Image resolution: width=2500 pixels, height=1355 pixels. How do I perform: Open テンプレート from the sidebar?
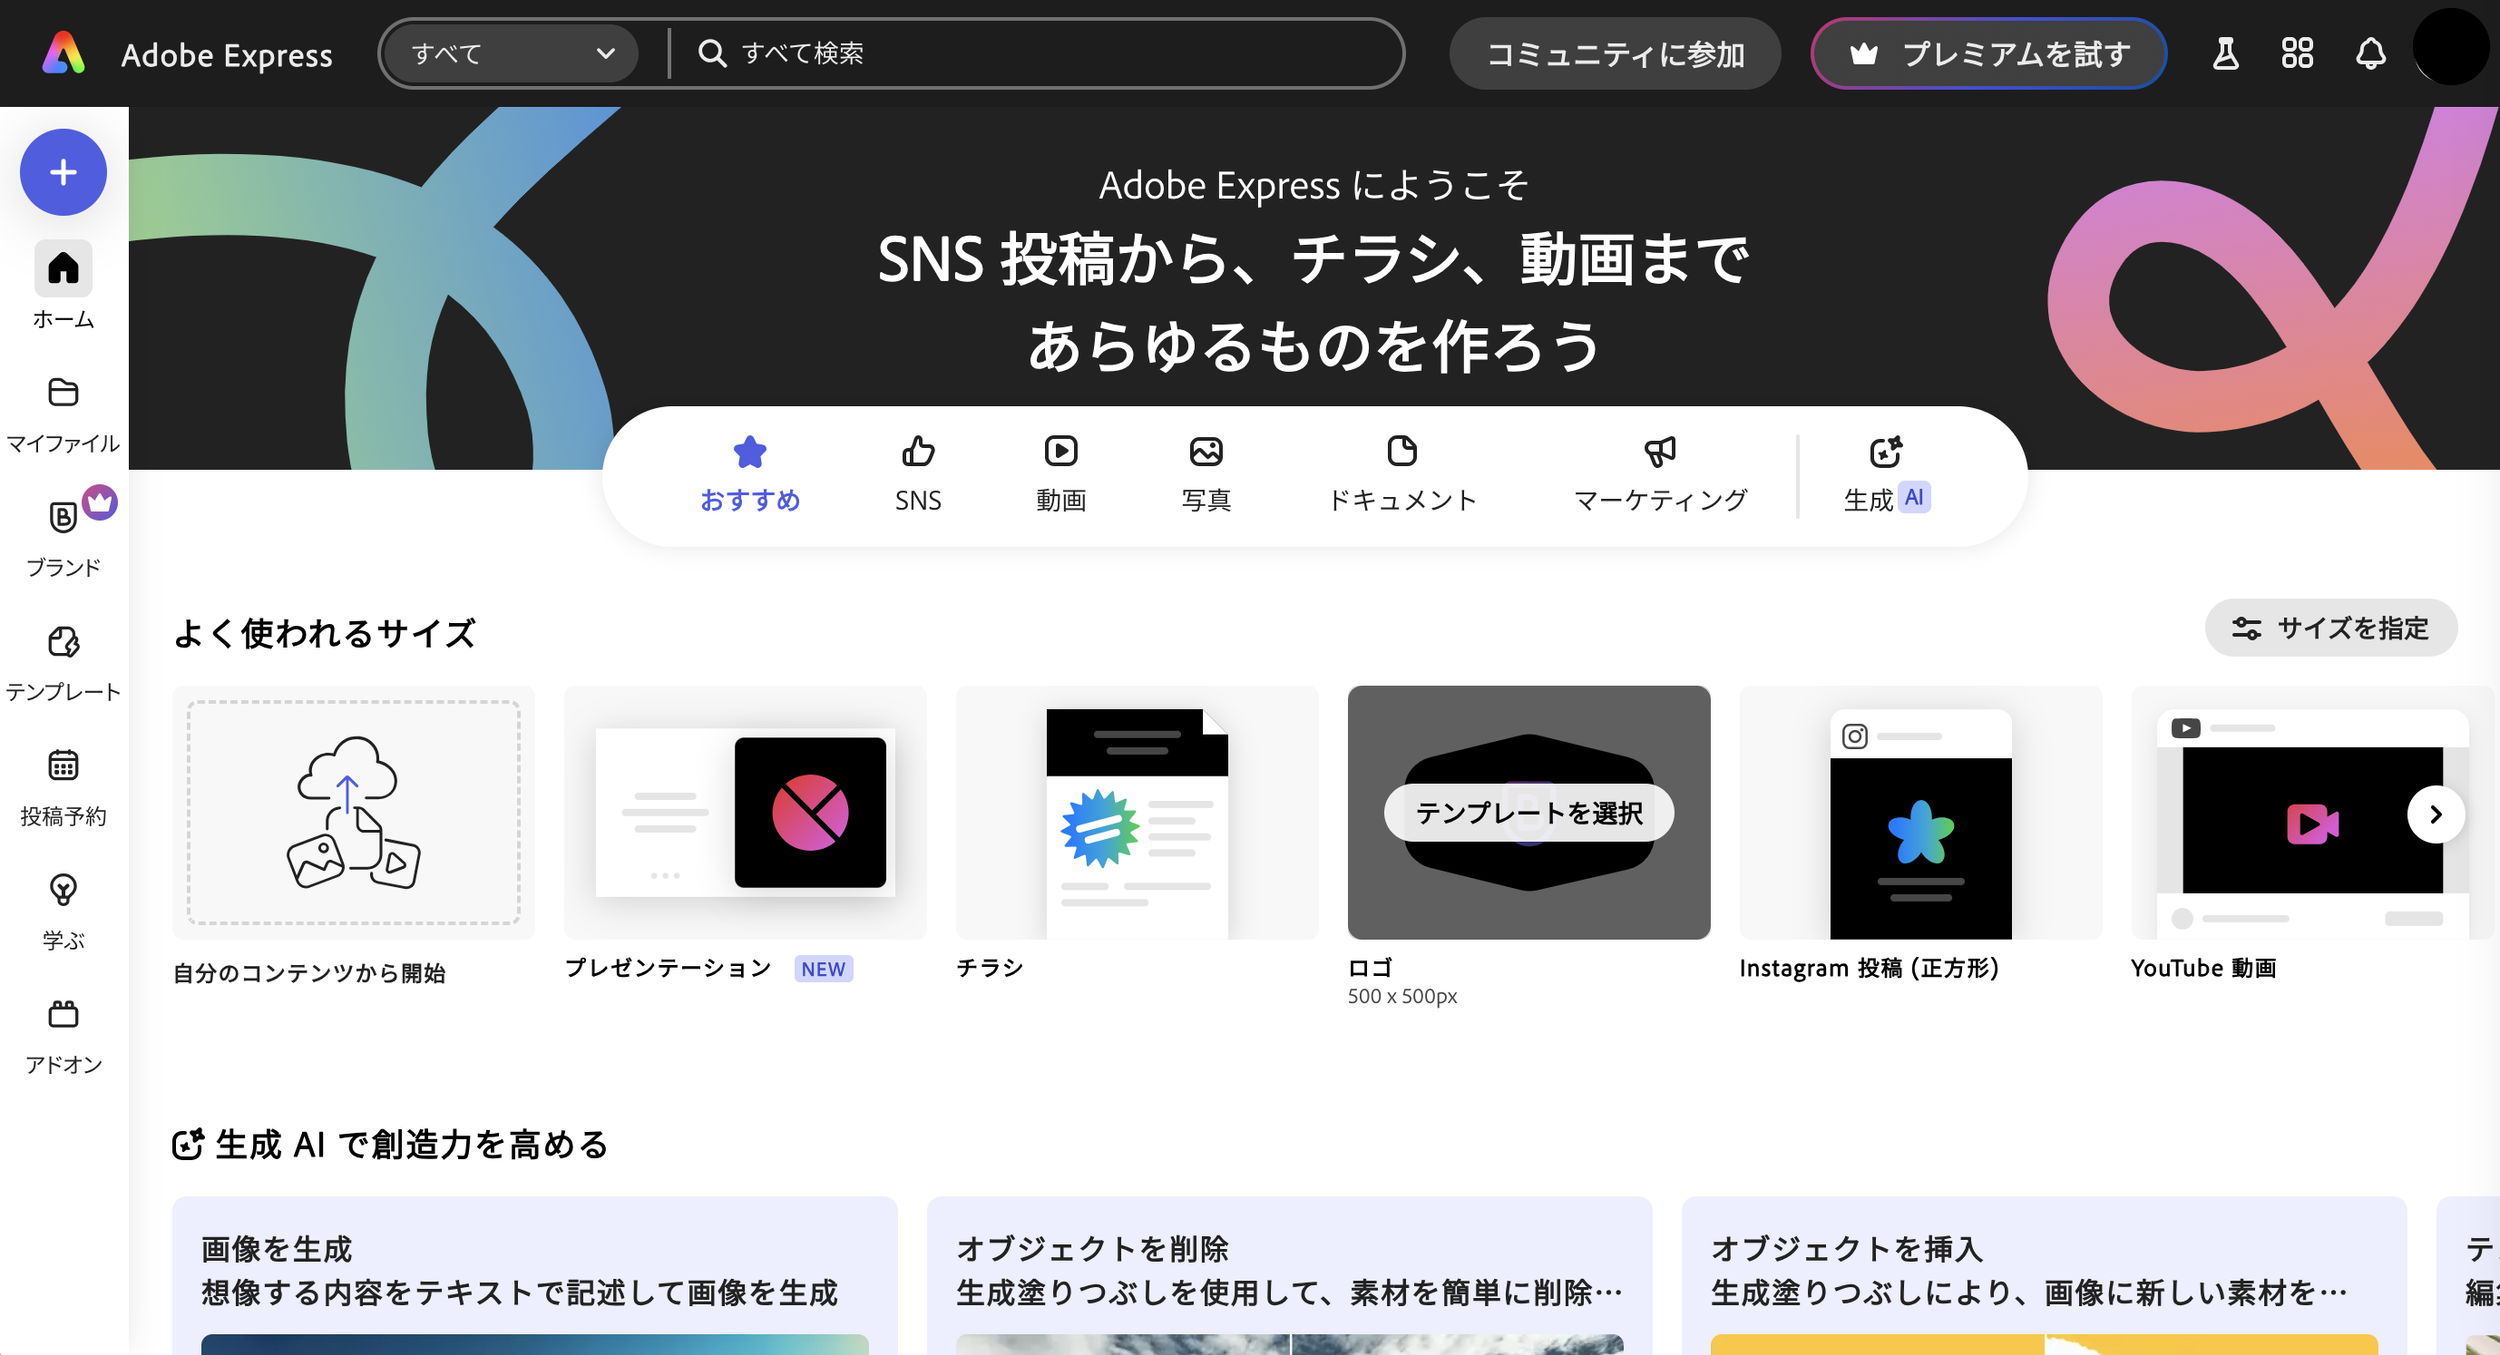(63, 662)
